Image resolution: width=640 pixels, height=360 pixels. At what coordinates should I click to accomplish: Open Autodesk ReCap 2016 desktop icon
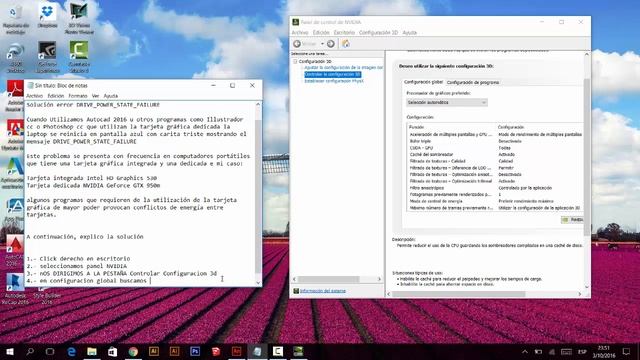pyautogui.click(x=16, y=289)
